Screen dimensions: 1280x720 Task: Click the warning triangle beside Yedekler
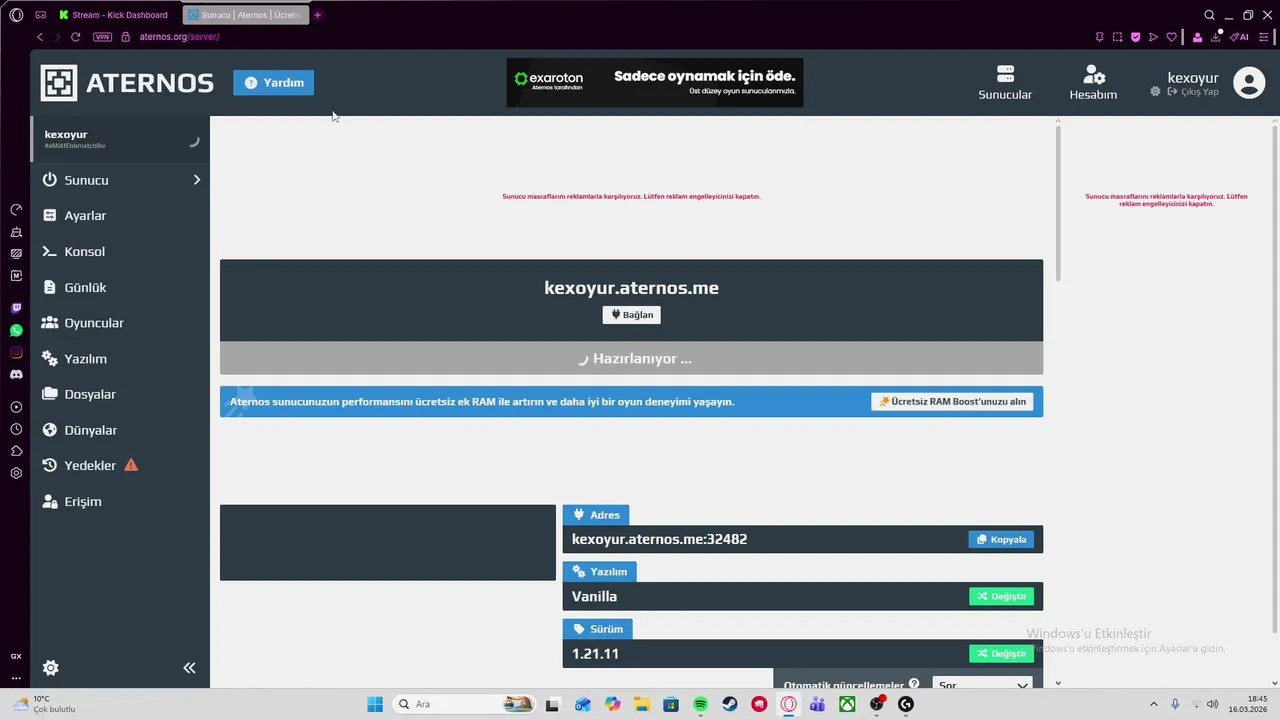[131, 465]
